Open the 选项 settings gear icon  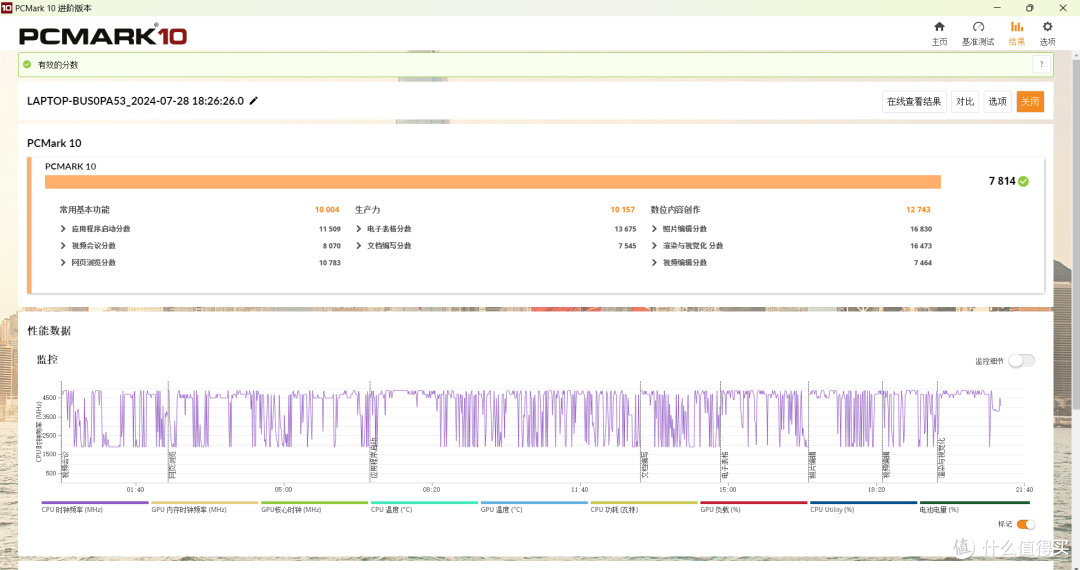[1047, 27]
